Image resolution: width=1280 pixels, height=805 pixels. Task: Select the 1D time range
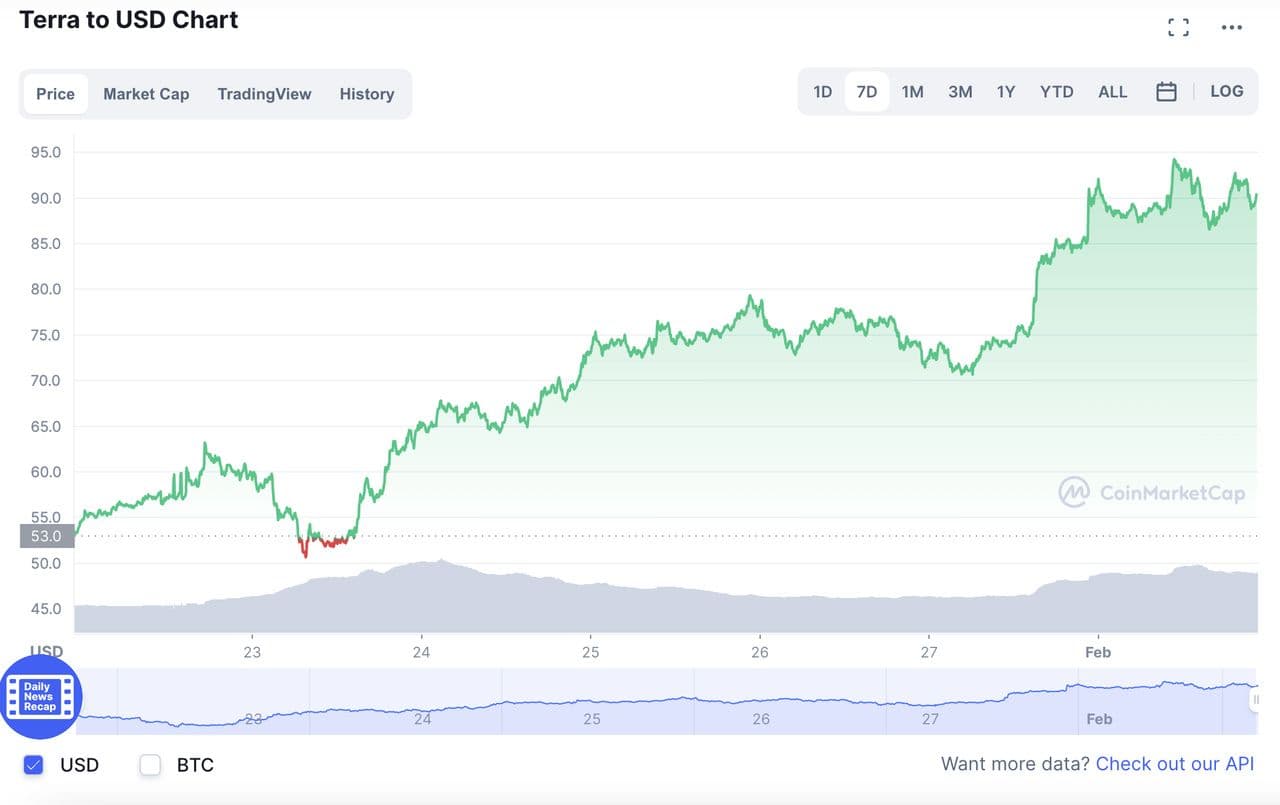pyautogui.click(x=822, y=92)
